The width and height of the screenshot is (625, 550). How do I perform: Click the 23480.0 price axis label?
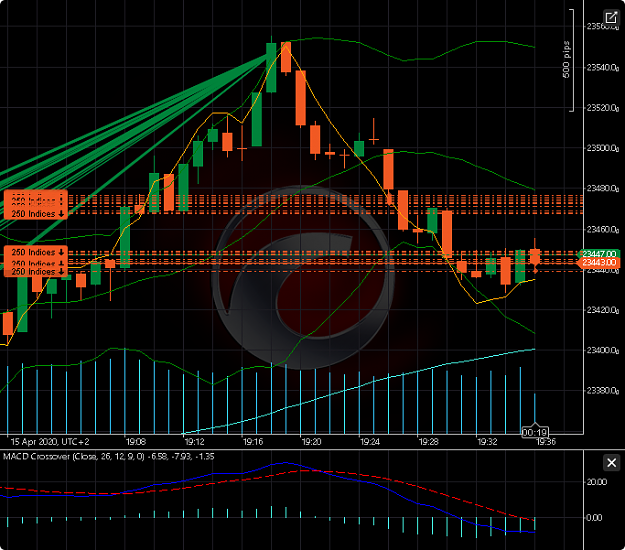pyautogui.click(x=603, y=188)
